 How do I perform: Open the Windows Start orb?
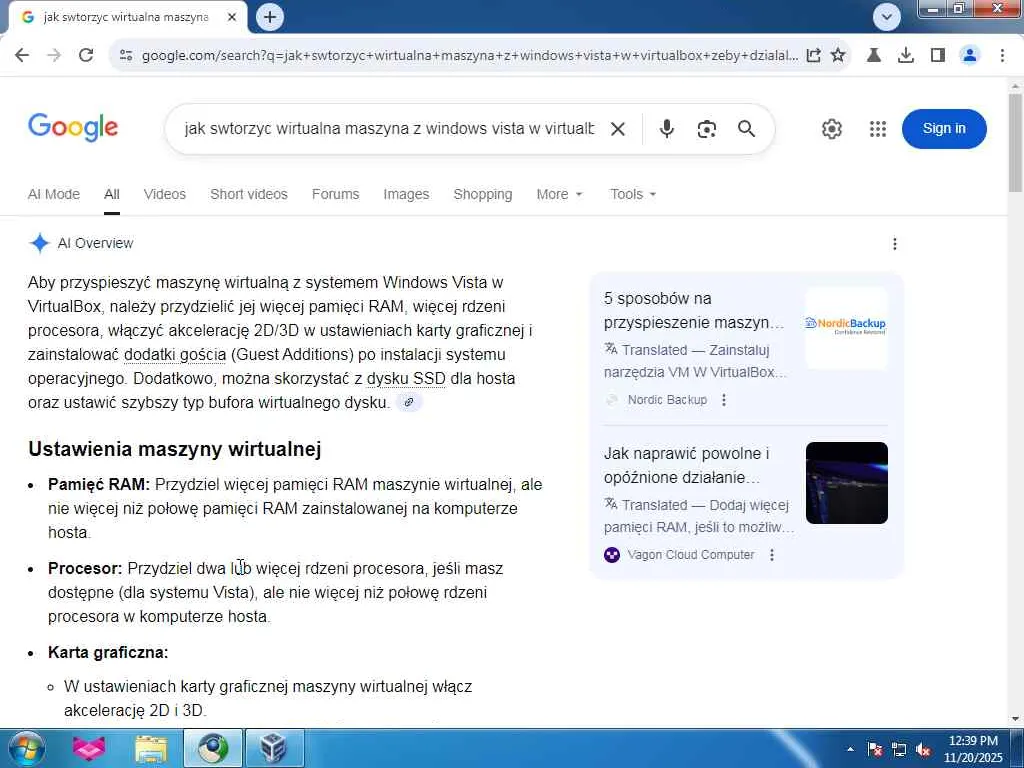(x=26, y=748)
